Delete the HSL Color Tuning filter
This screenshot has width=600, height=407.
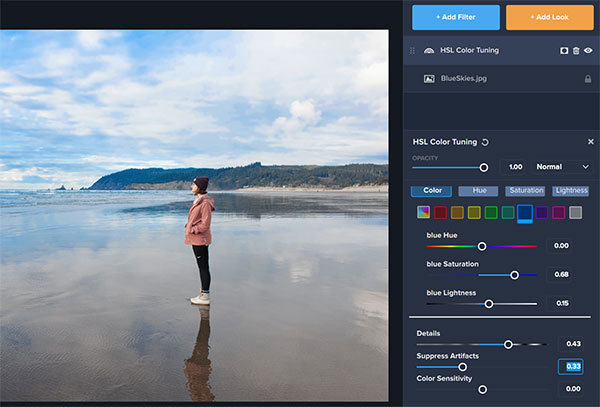tap(575, 50)
